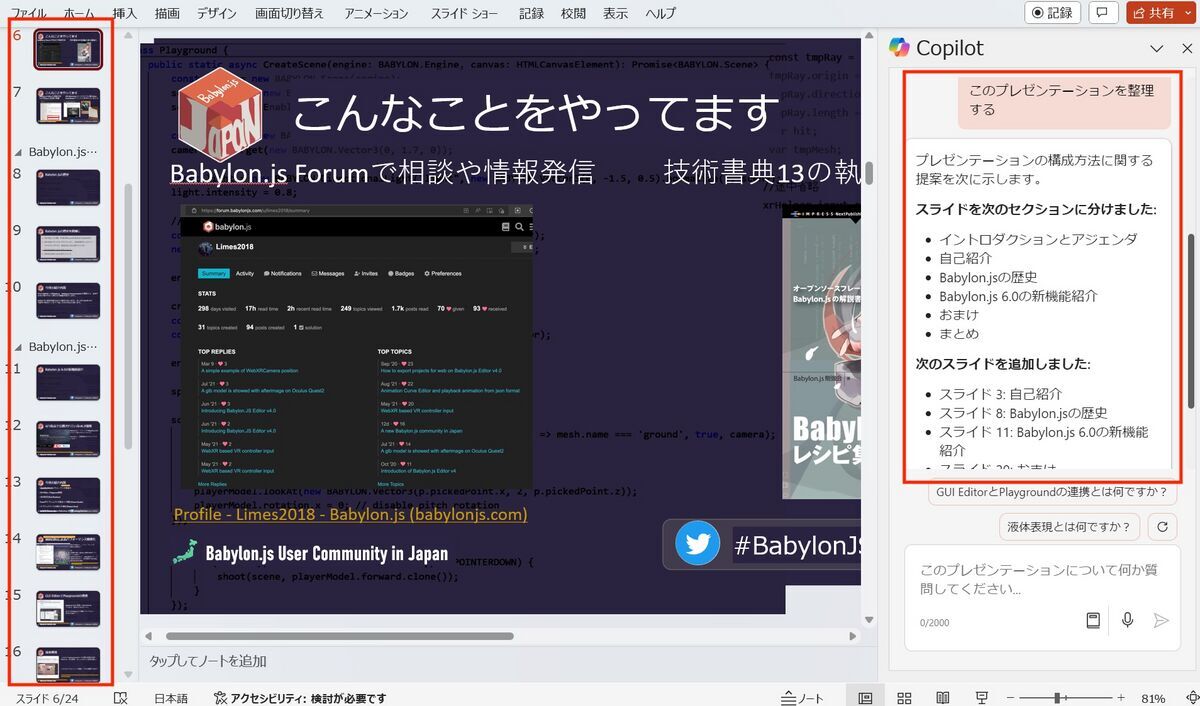Screen dimensions: 1200x706
Task: Click the Copilot logo icon
Action: pyautogui.click(x=899, y=48)
